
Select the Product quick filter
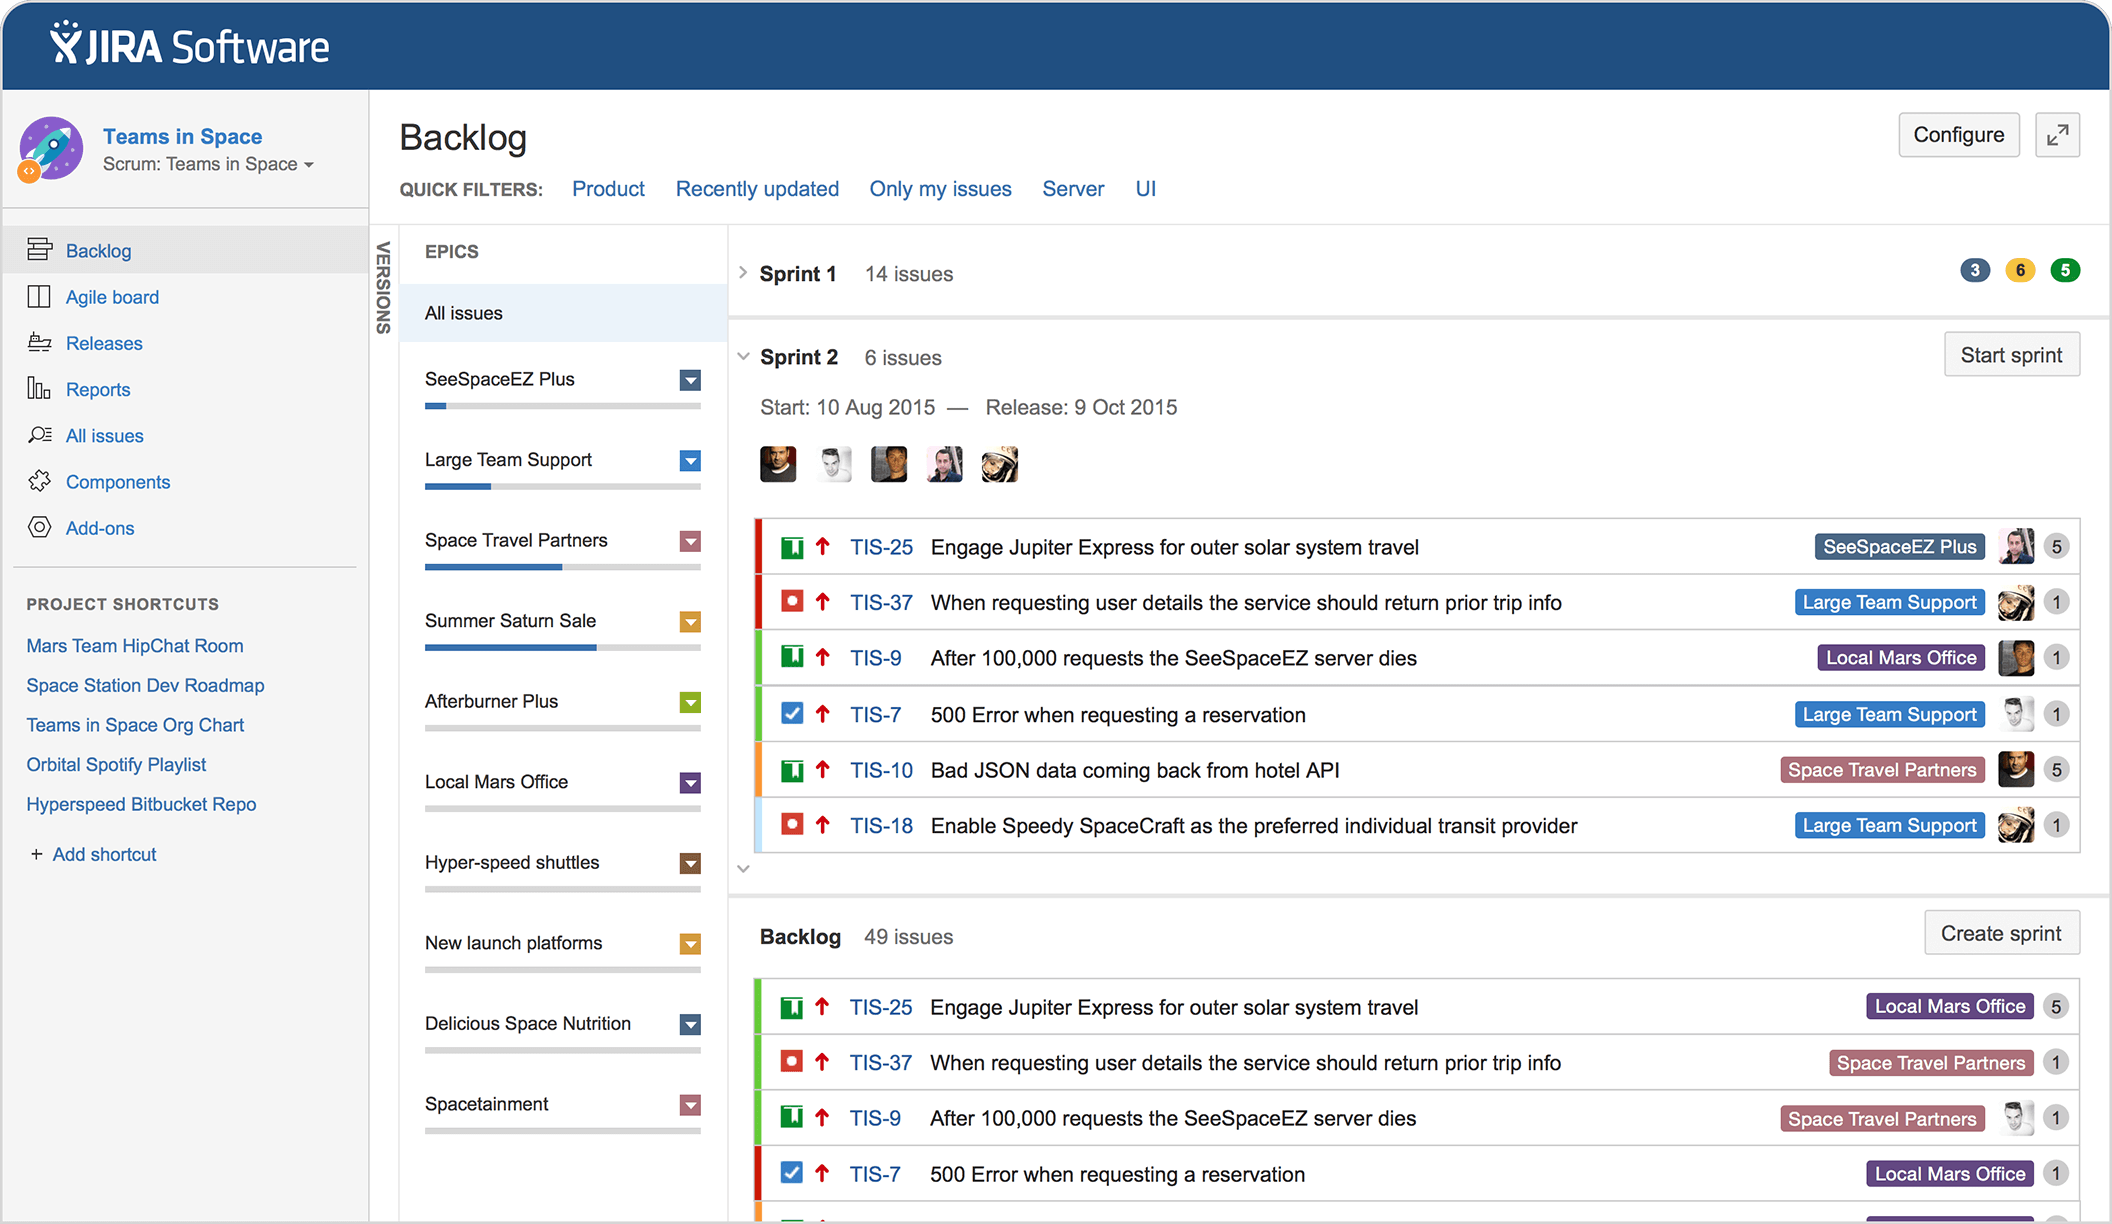click(609, 189)
